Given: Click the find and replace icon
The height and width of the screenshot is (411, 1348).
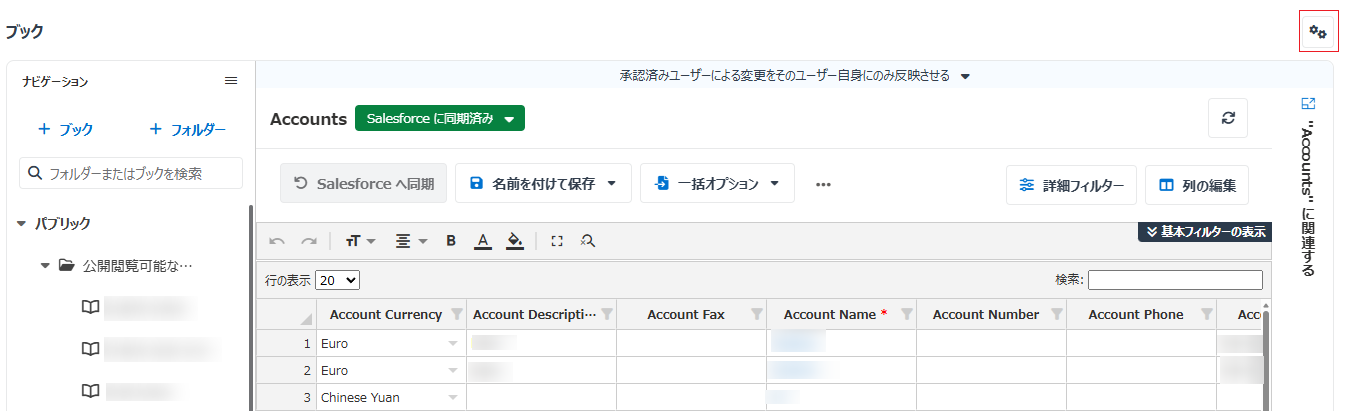Looking at the screenshot, I should tap(588, 241).
